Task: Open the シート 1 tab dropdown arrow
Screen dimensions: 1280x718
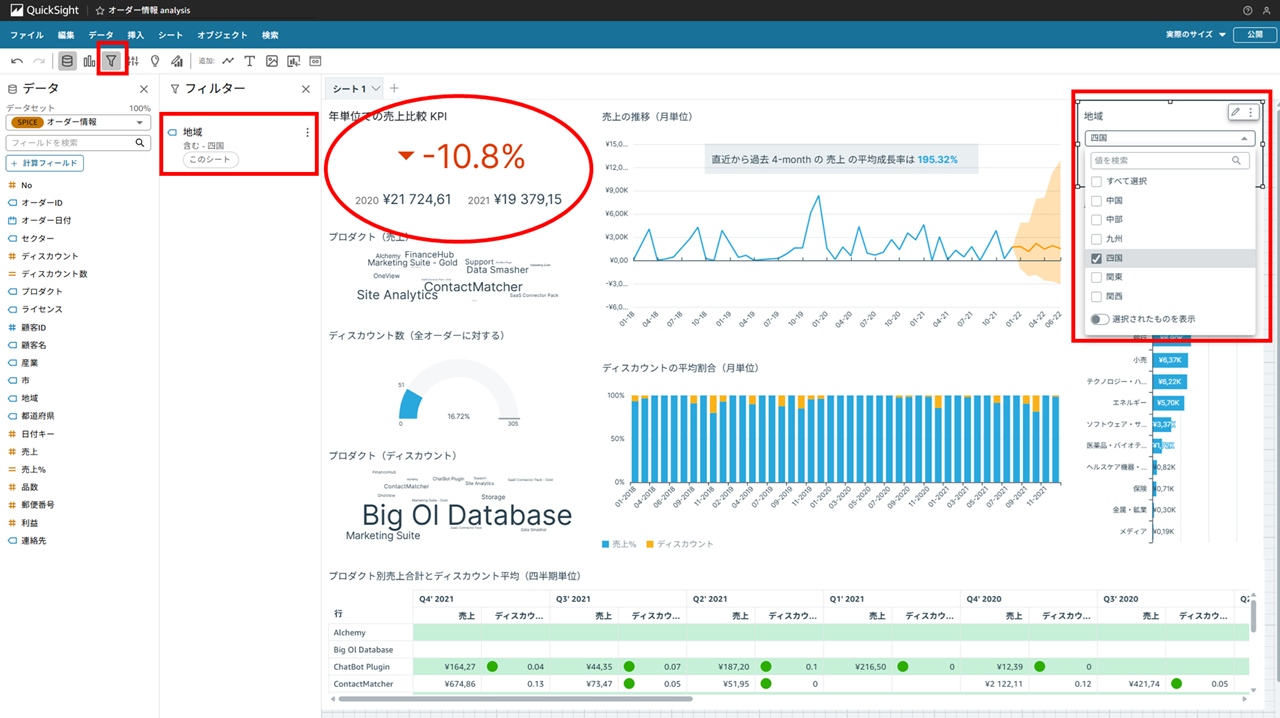Action: point(376,89)
